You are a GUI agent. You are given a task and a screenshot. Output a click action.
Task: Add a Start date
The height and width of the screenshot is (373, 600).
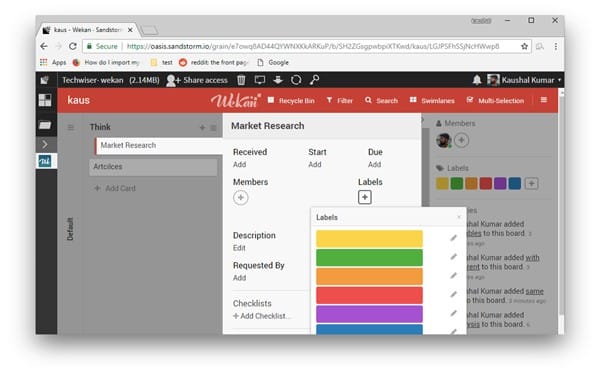pos(315,165)
